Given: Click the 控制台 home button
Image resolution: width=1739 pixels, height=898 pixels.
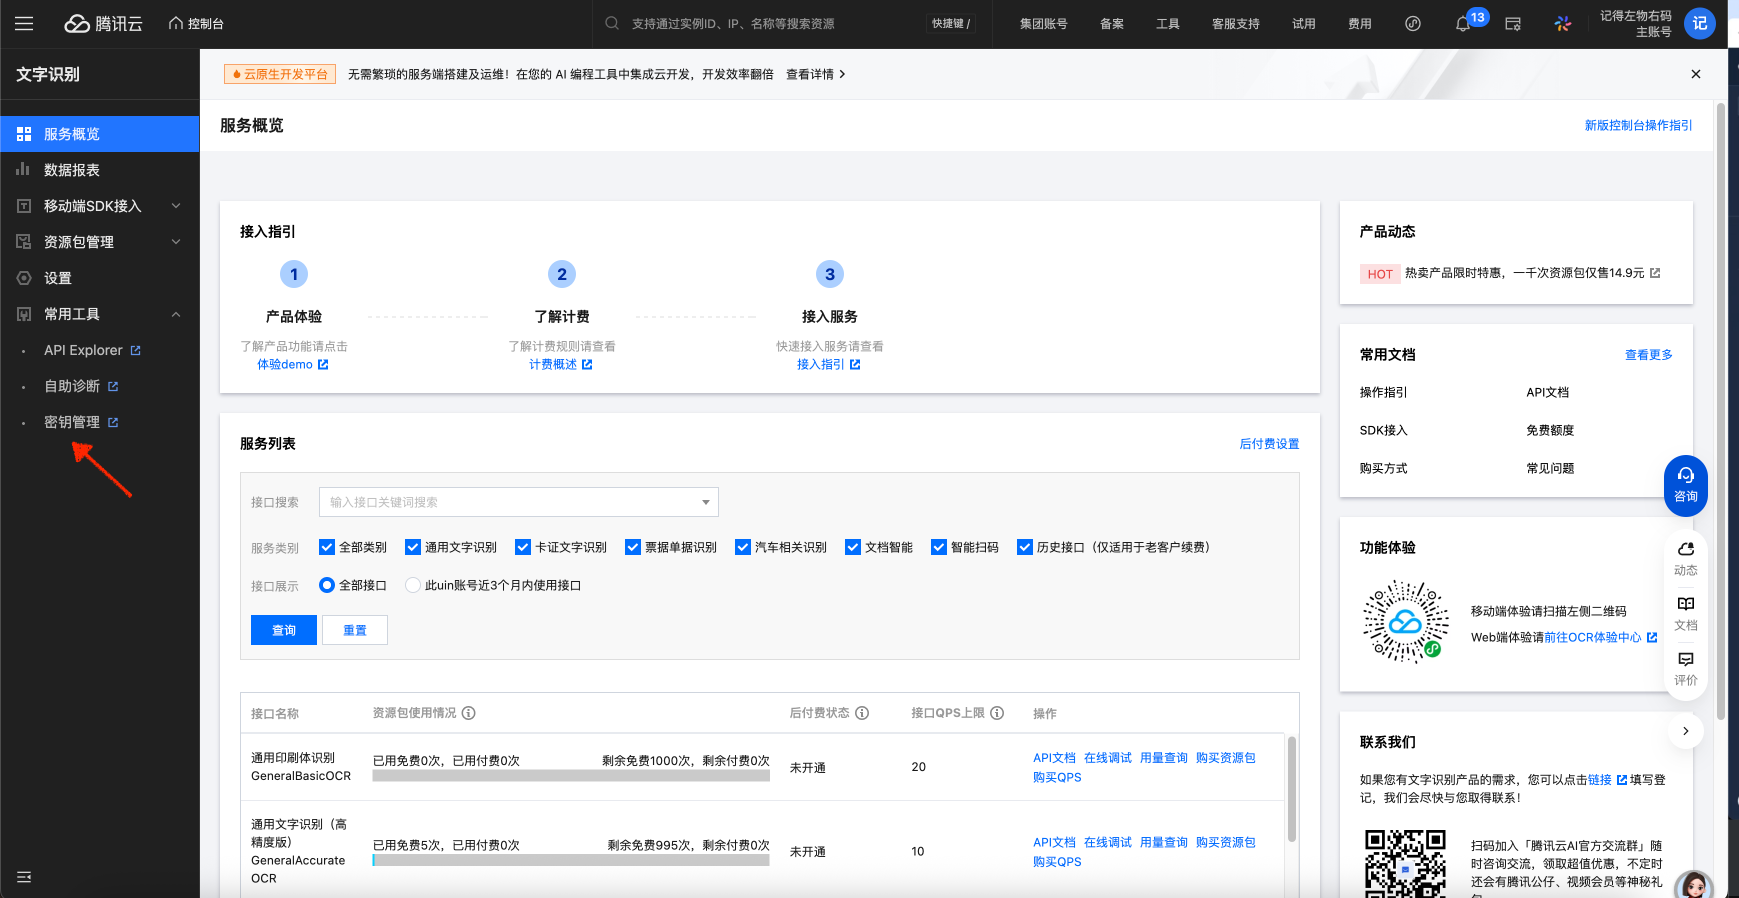Looking at the screenshot, I should click(x=196, y=24).
